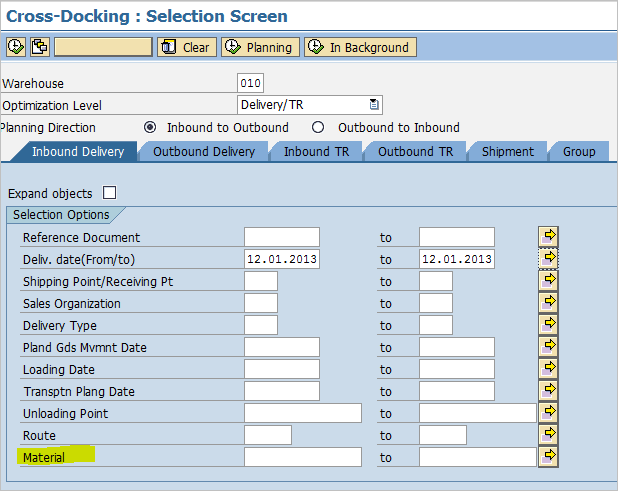Open multiple selection for Delivery Type
Screen dimensions: 618x491
pyautogui.click(x=548, y=324)
